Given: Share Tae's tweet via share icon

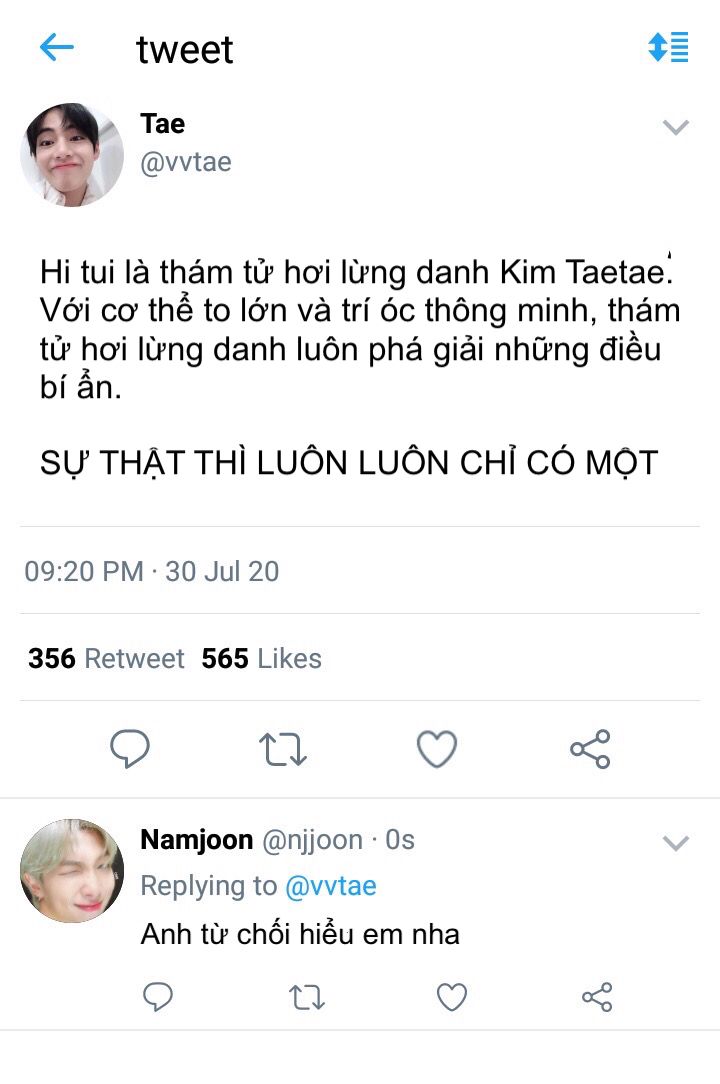Looking at the screenshot, I should [x=590, y=749].
